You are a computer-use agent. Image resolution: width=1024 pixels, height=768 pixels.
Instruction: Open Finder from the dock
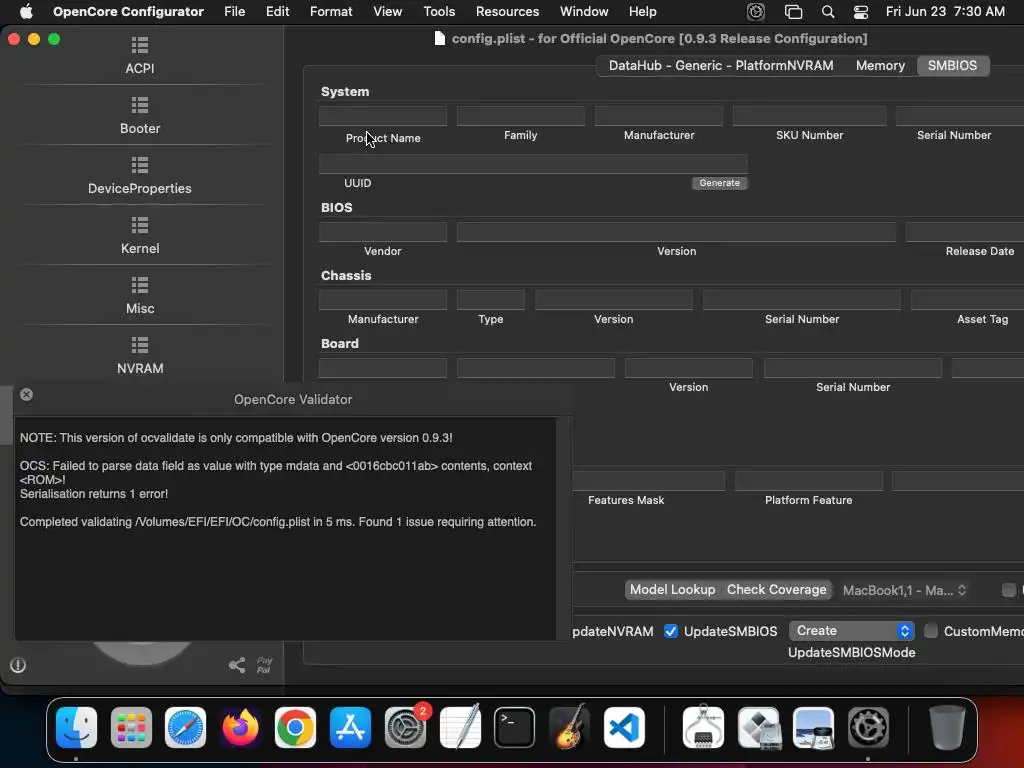pyautogui.click(x=76, y=727)
